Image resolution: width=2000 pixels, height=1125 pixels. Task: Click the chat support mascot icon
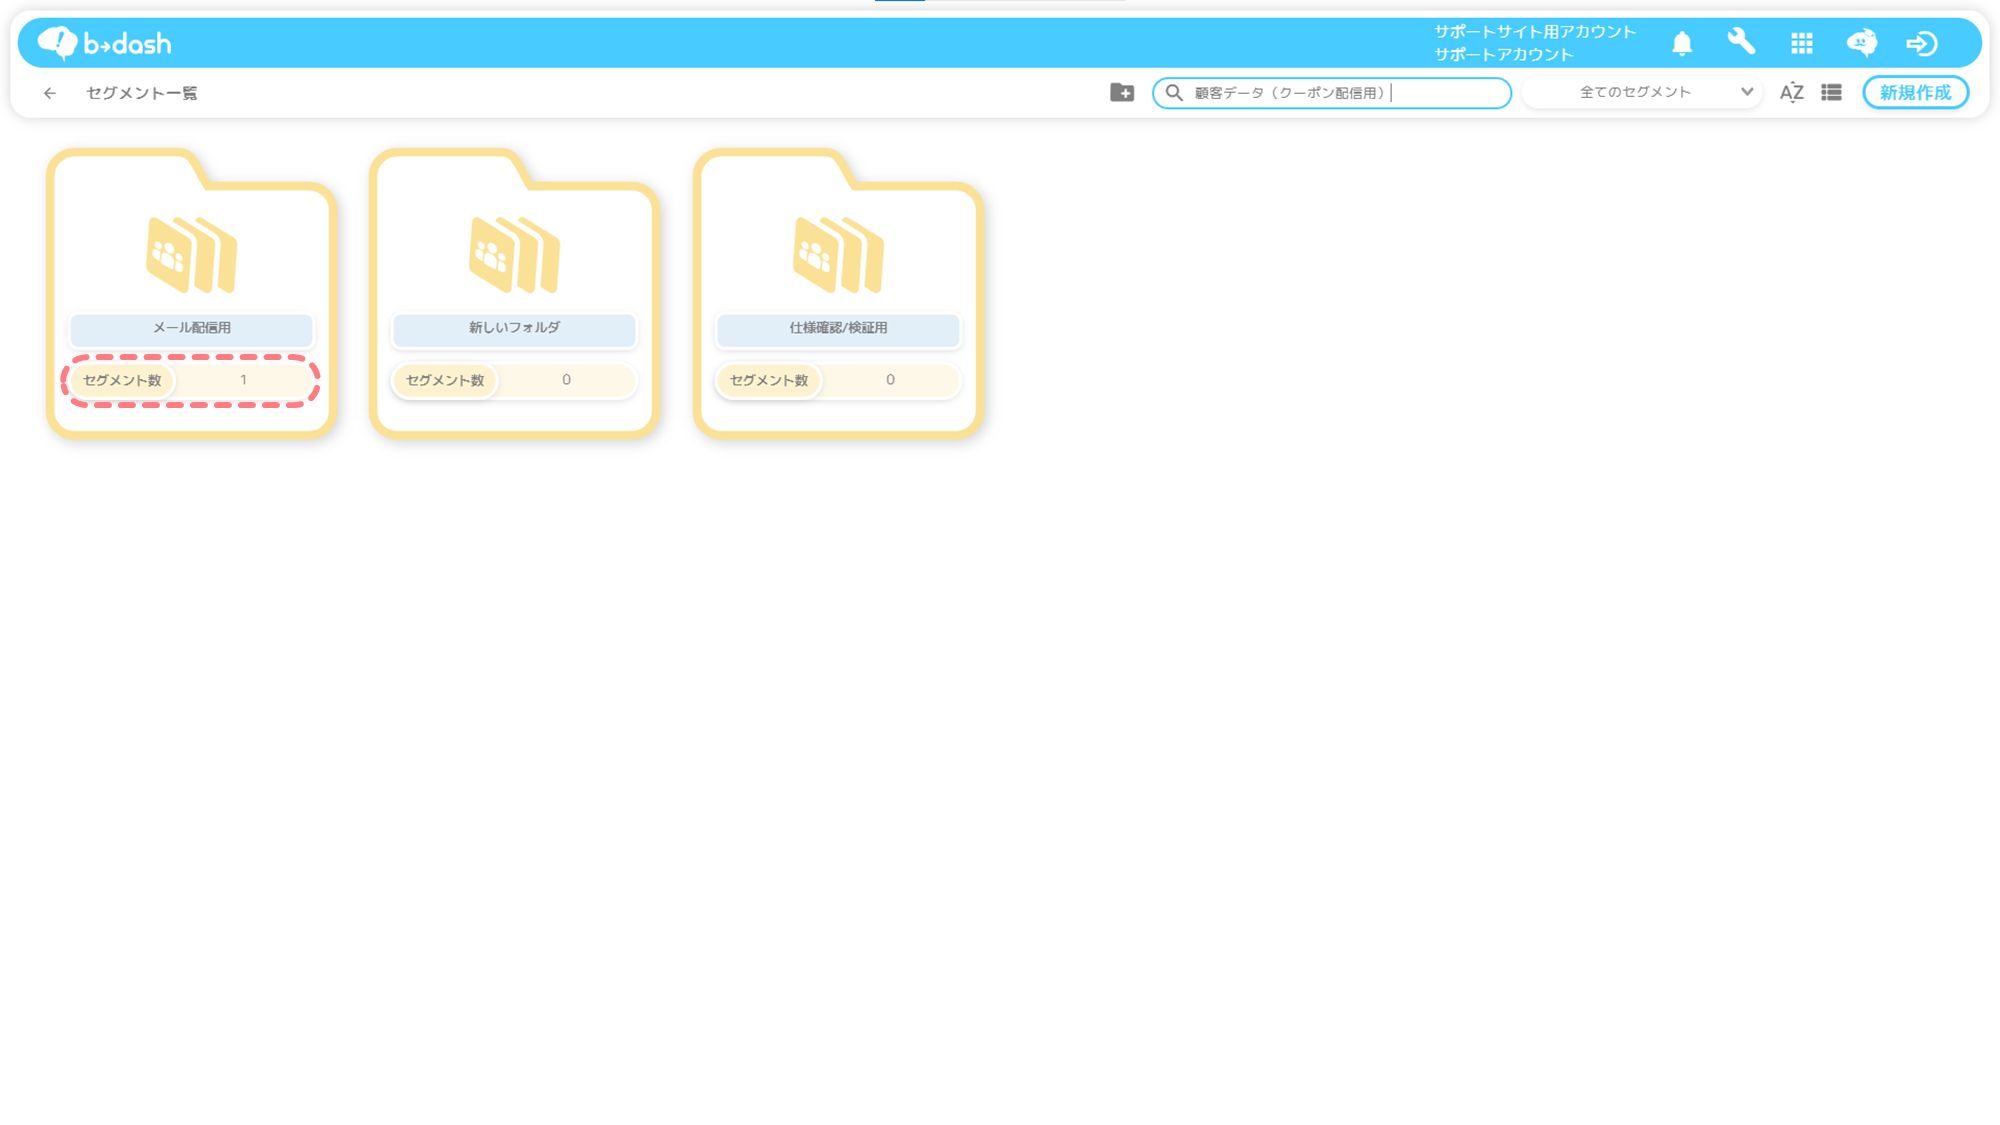[1861, 43]
